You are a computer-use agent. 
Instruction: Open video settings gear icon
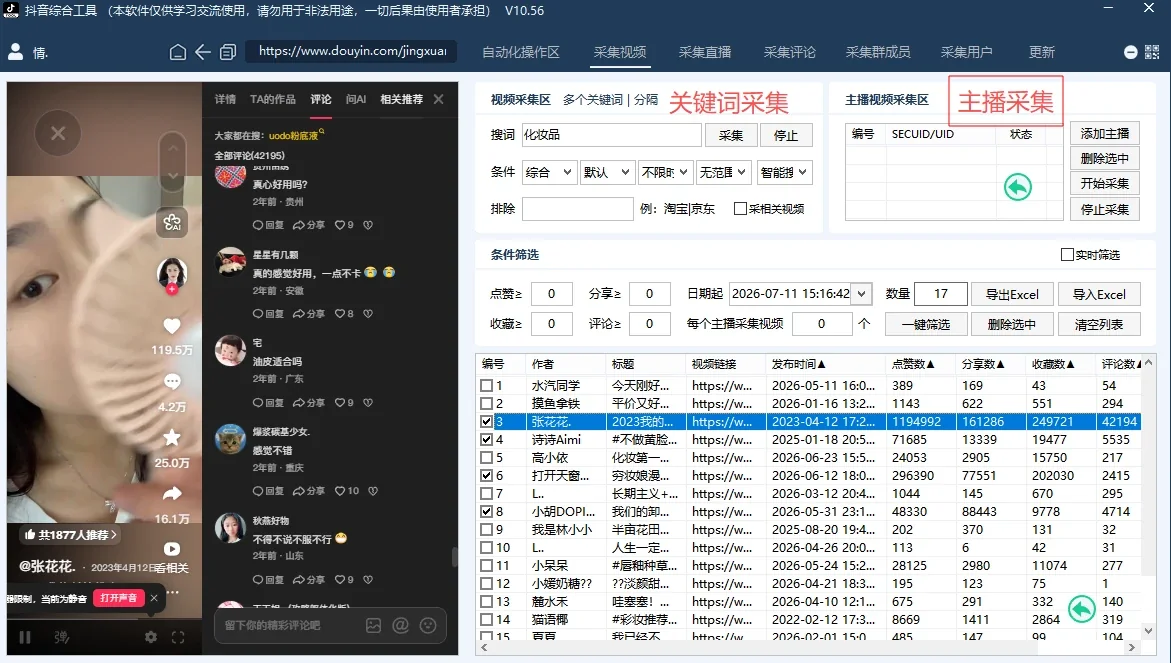151,637
